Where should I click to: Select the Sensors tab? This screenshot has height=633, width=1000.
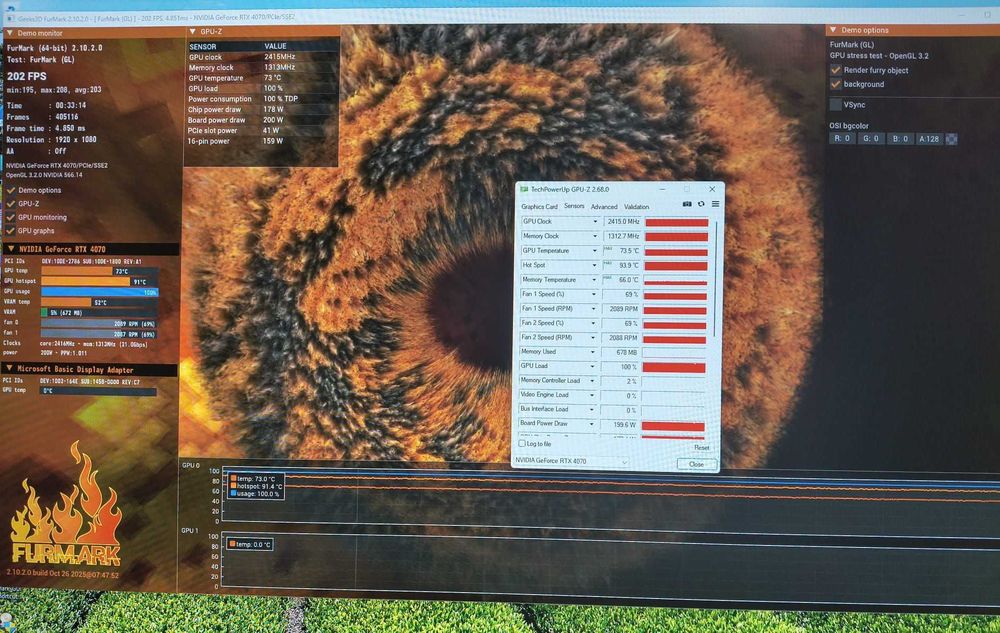[574, 206]
